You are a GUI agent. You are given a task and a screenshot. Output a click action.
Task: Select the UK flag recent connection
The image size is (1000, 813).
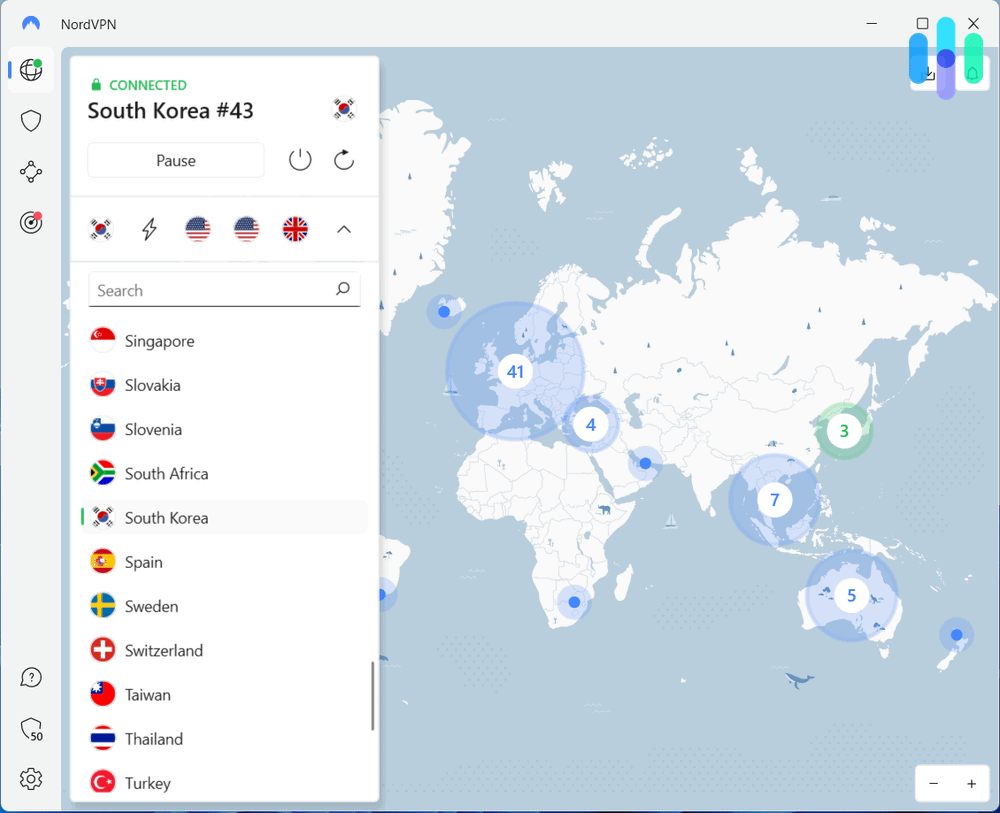pos(295,229)
